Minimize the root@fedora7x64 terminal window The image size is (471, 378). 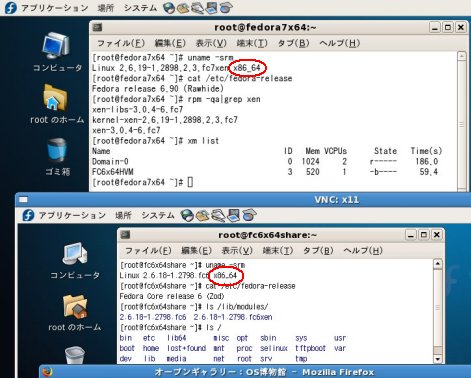click(x=435, y=27)
